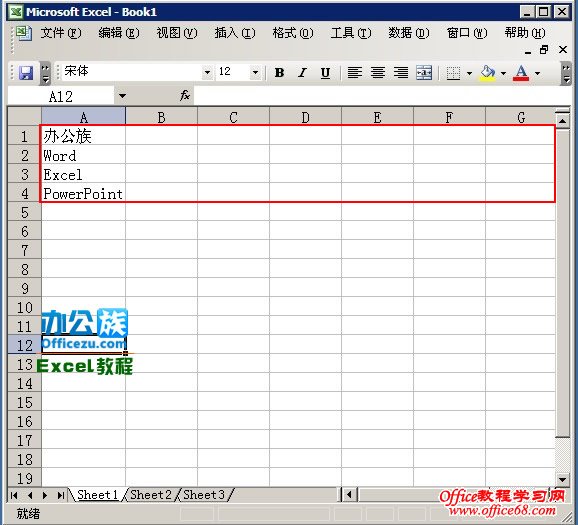Click the Save floppy disk icon
578x525 pixels.
(26, 73)
